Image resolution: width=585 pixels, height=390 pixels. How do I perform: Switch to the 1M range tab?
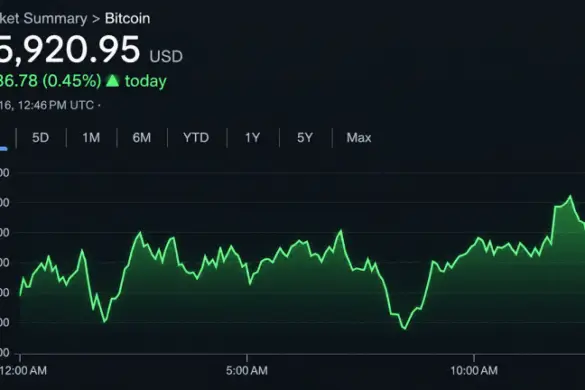tap(91, 138)
